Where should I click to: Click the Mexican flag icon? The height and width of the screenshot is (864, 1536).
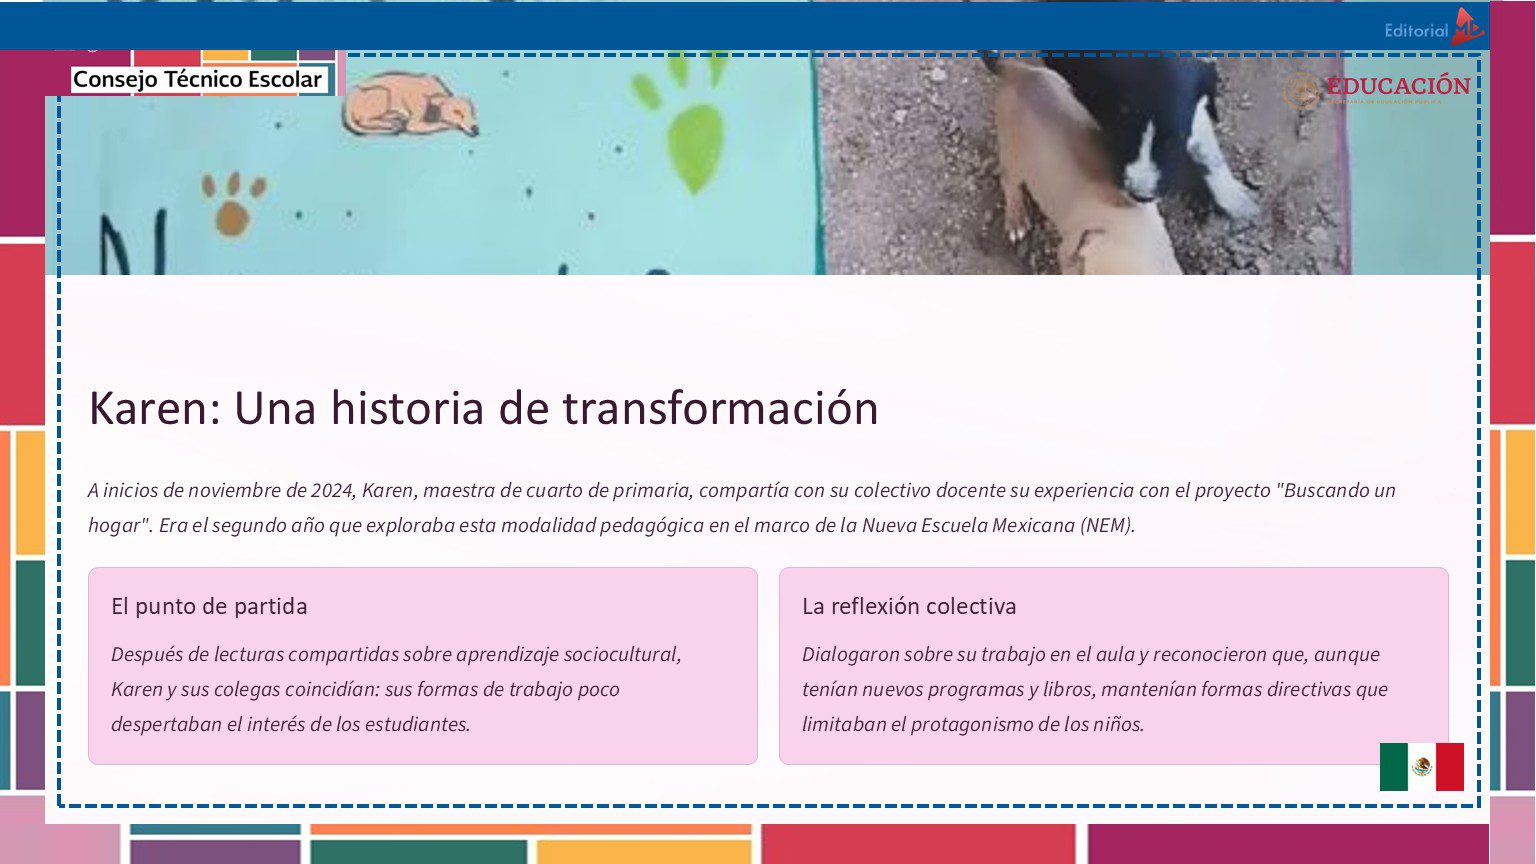click(1421, 767)
